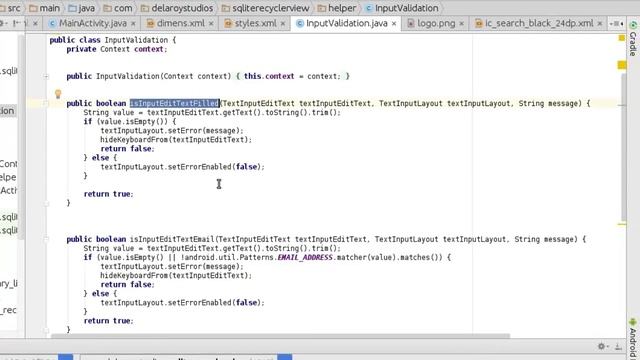Image resolution: width=640 pixels, height=360 pixels.
Task: Click the yellow warning indicator at top of gutter
Action: (622, 38)
